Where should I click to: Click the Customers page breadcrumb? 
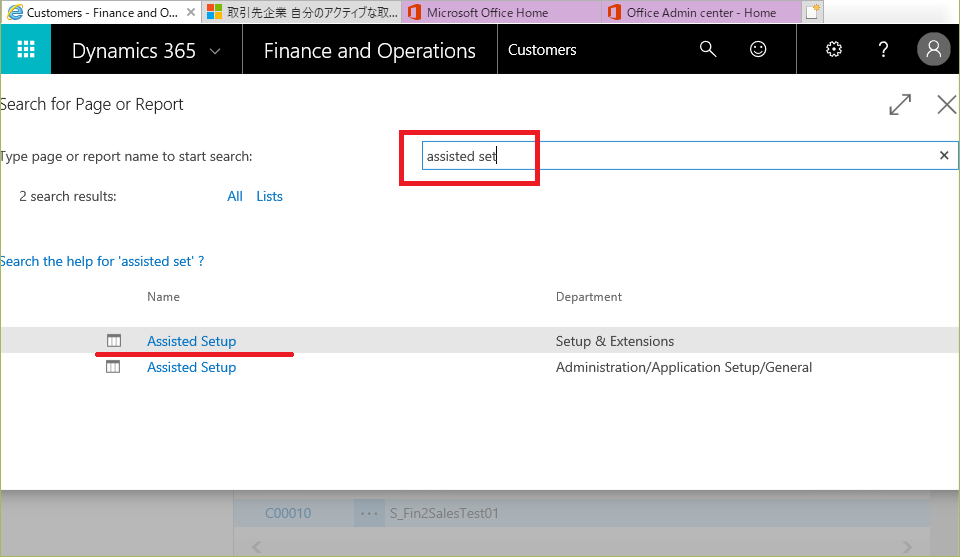[x=542, y=50]
